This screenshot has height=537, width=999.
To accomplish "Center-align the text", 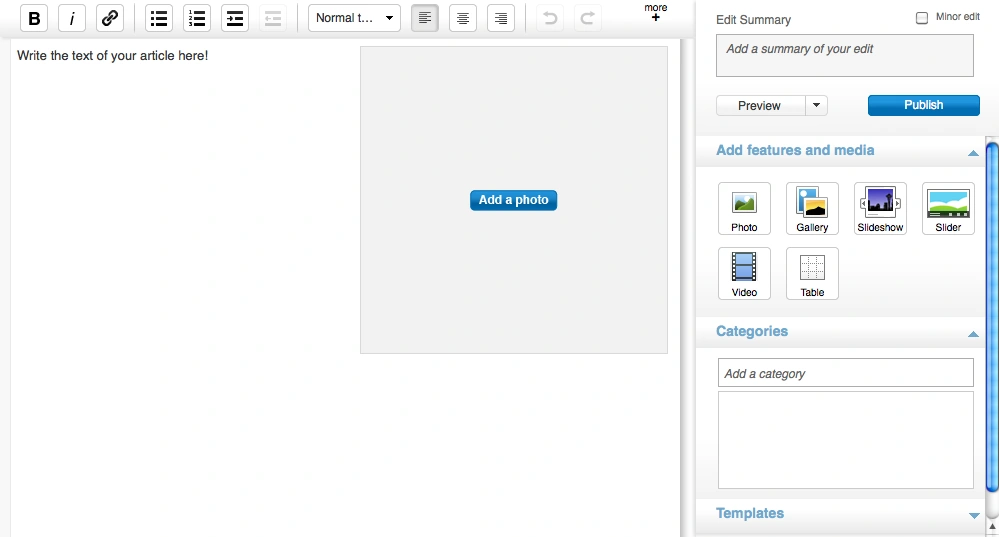I will coord(463,18).
